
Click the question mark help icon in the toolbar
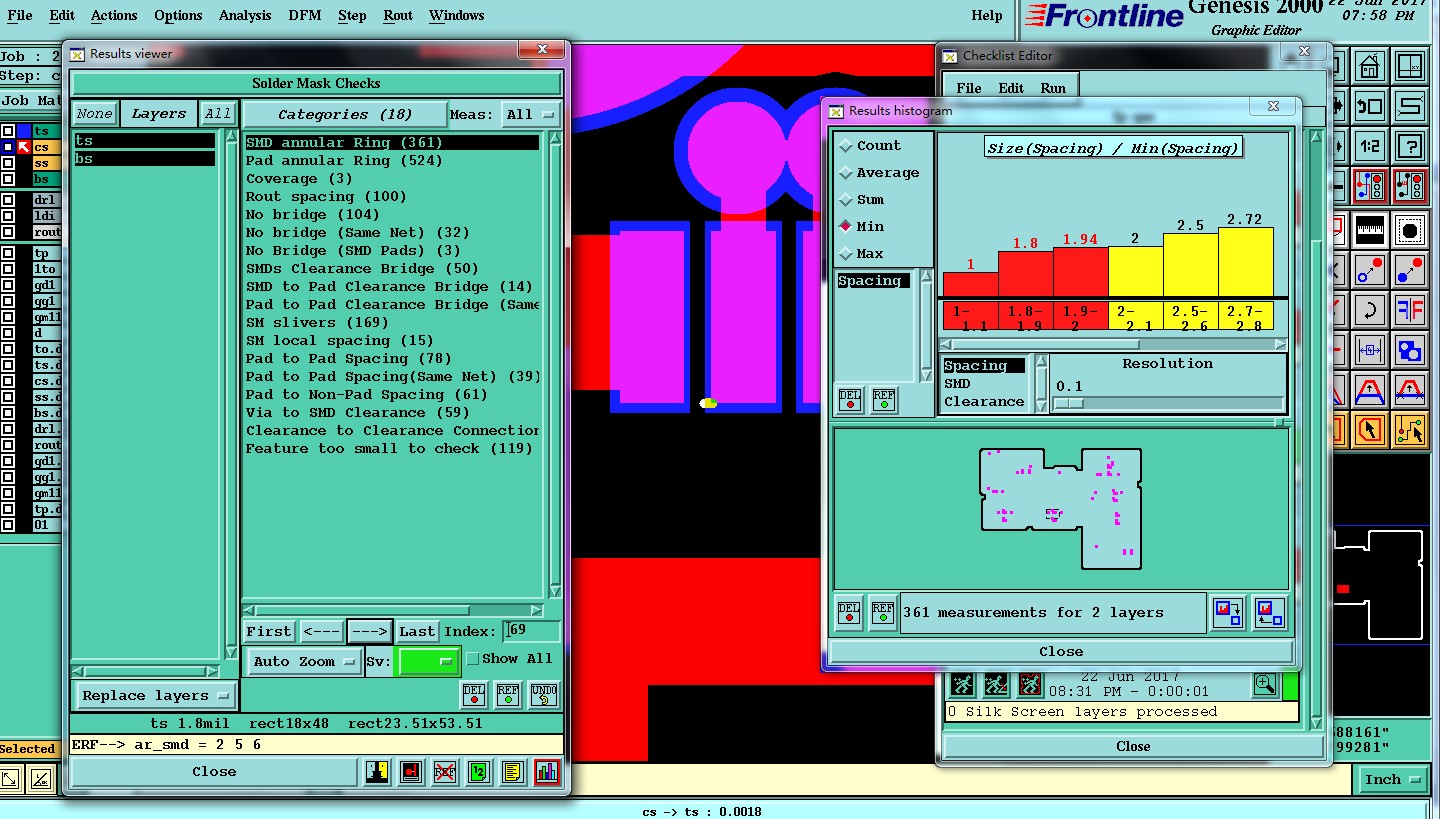click(1410, 146)
